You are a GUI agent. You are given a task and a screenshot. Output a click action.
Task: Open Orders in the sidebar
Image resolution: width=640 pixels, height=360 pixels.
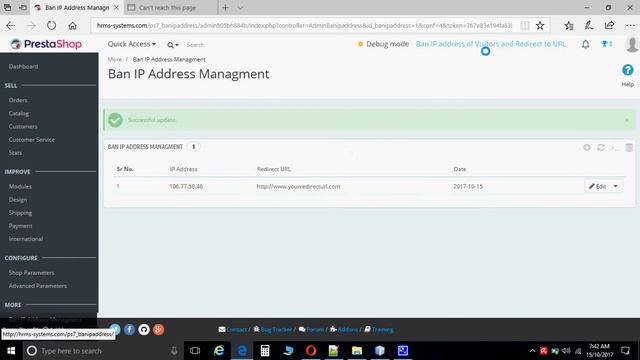point(18,100)
